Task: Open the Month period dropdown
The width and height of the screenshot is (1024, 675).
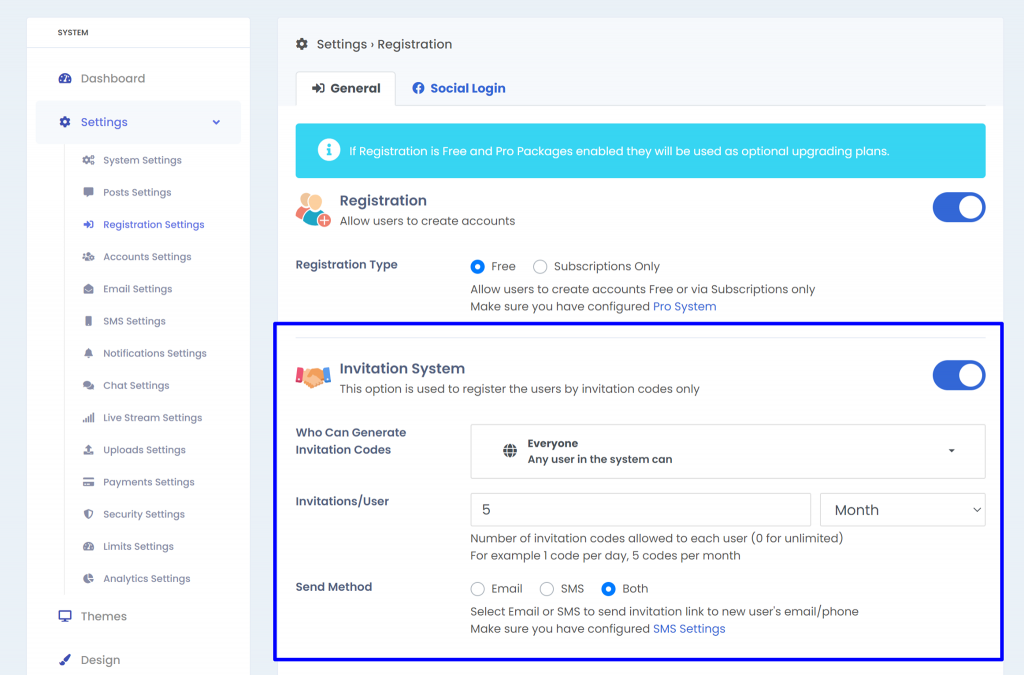Action: click(x=903, y=510)
